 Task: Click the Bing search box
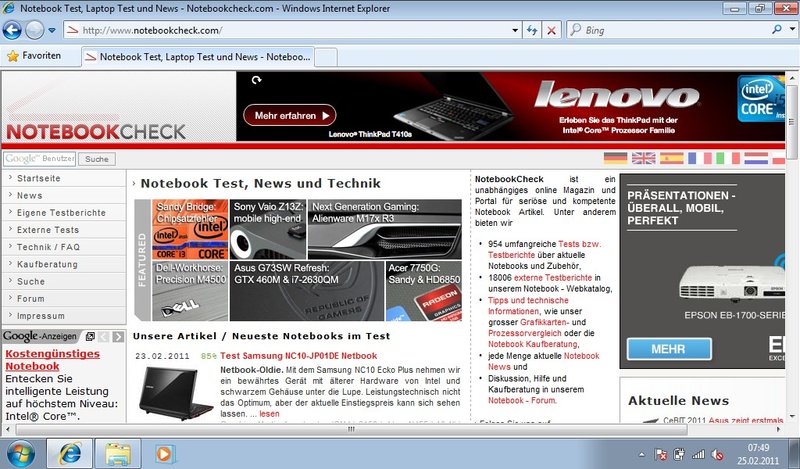click(668, 30)
